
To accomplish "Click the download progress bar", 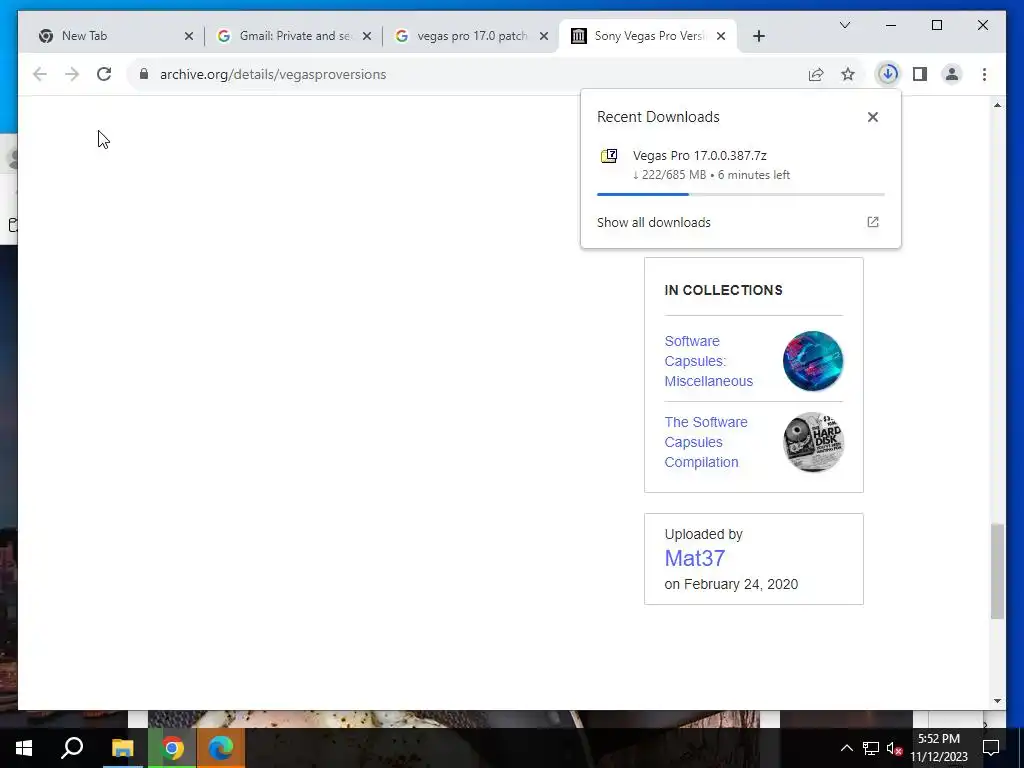I will [741, 194].
